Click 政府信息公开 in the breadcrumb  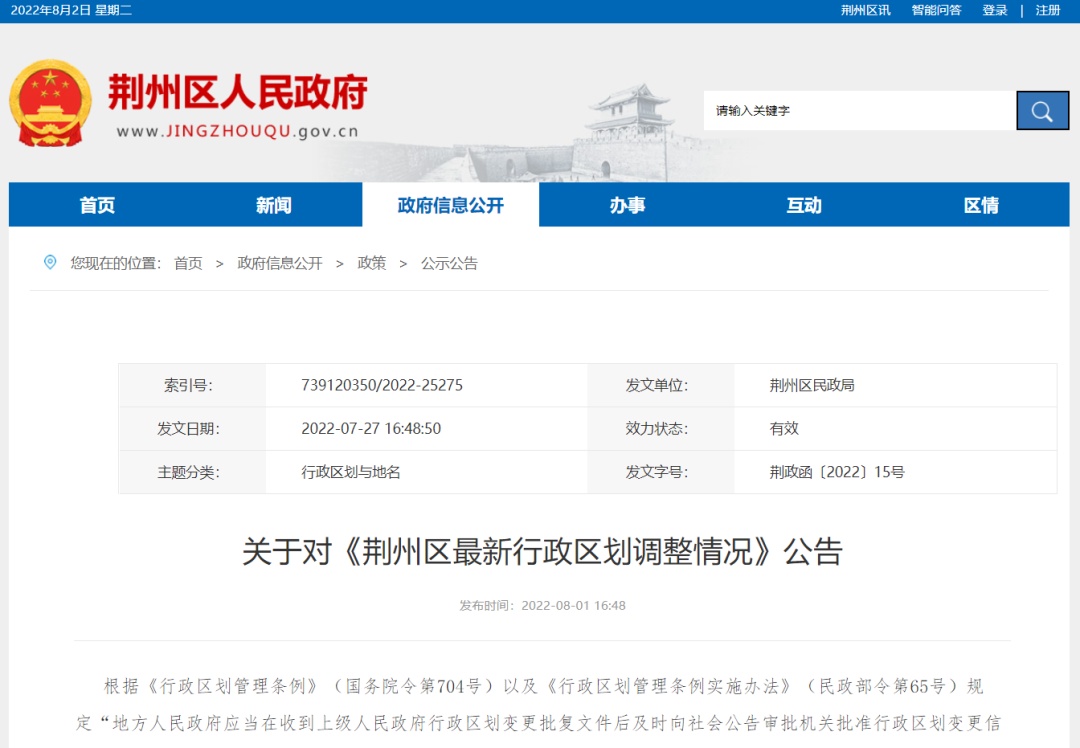(x=279, y=263)
